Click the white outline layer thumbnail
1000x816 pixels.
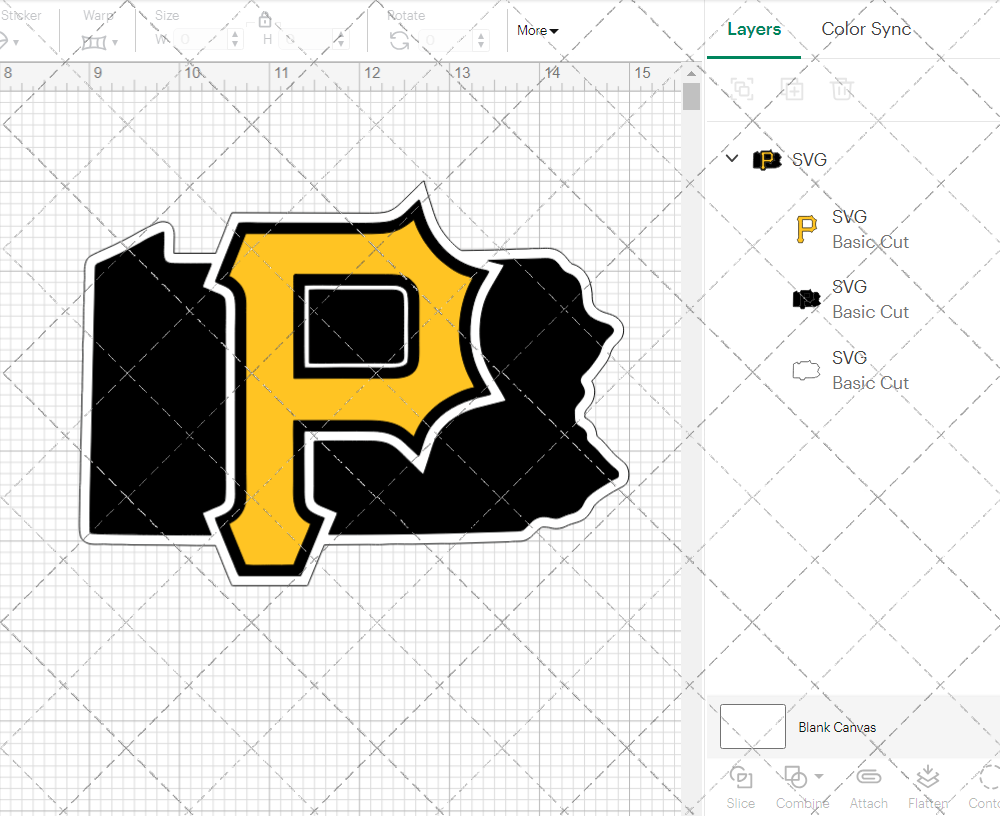point(806,370)
